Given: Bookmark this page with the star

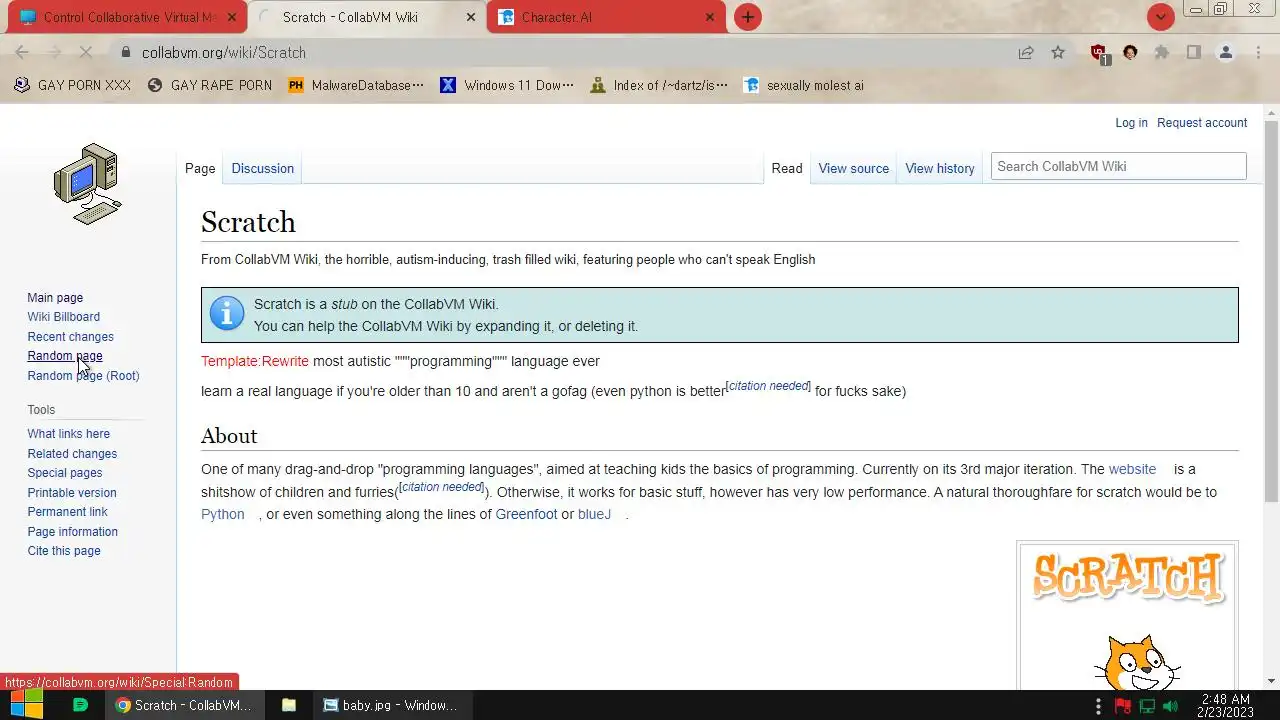Looking at the screenshot, I should pyautogui.click(x=1058, y=52).
